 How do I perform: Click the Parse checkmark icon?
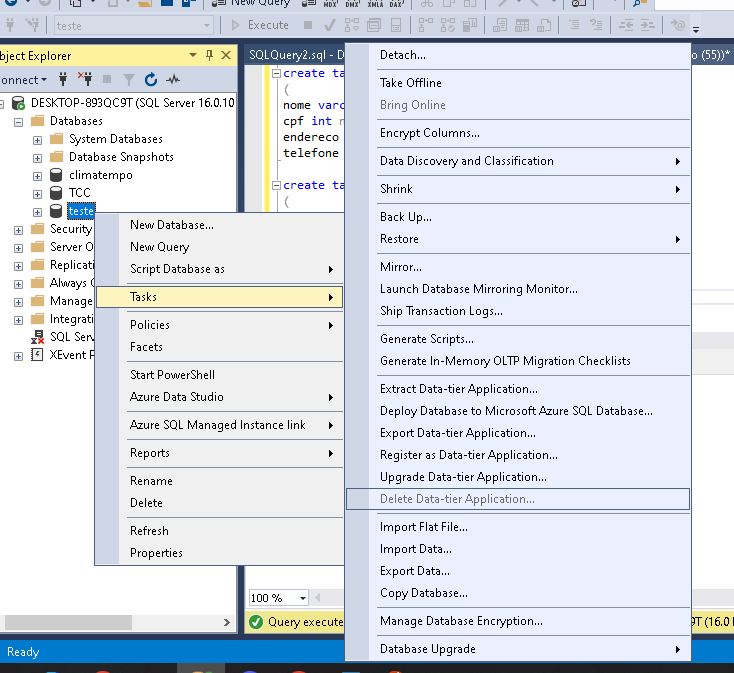click(x=330, y=25)
